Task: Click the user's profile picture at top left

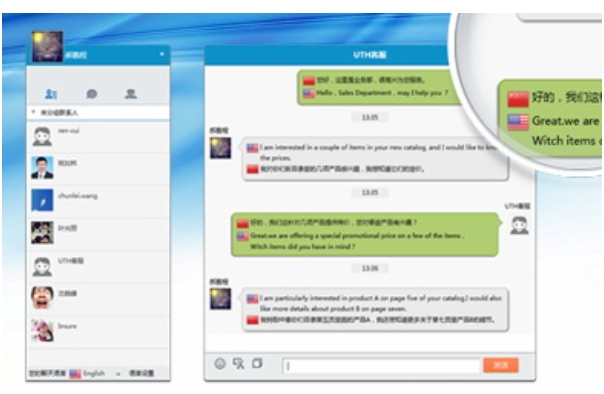Action: [x=47, y=47]
